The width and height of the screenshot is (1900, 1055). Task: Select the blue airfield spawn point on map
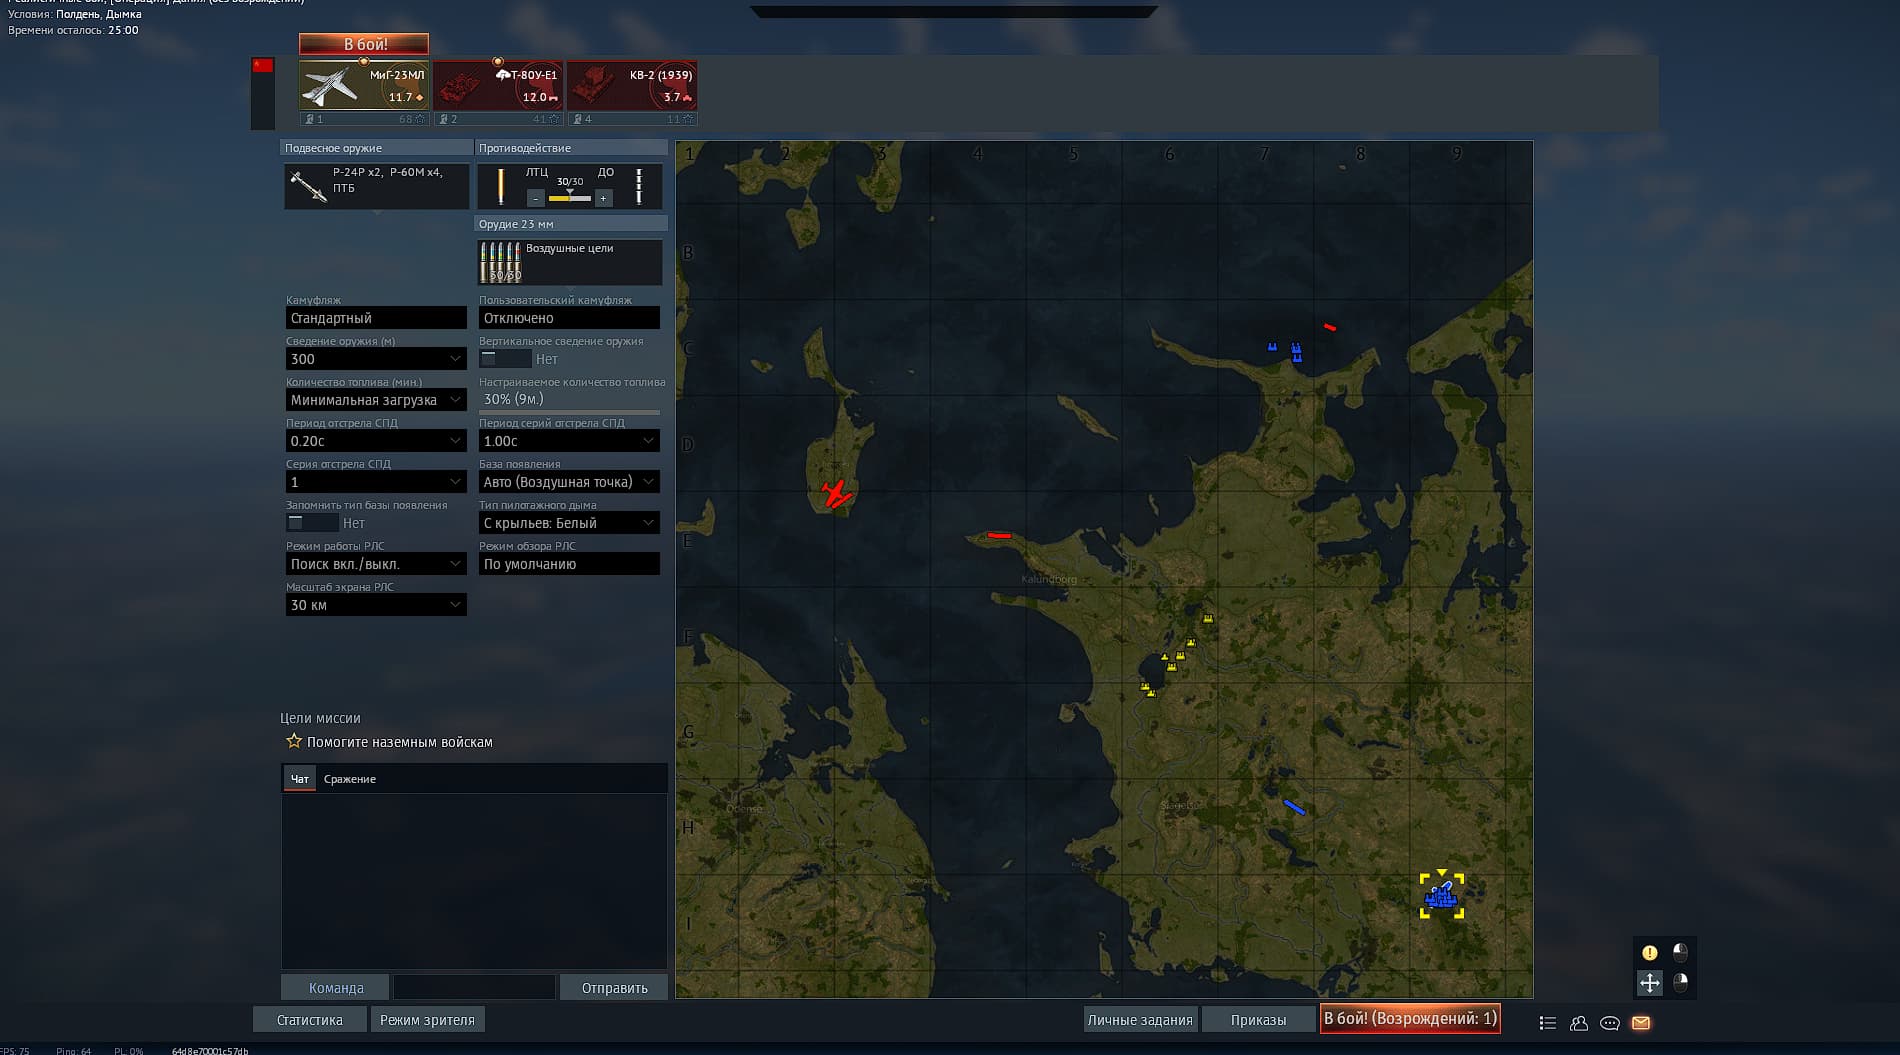(x=1441, y=895)
